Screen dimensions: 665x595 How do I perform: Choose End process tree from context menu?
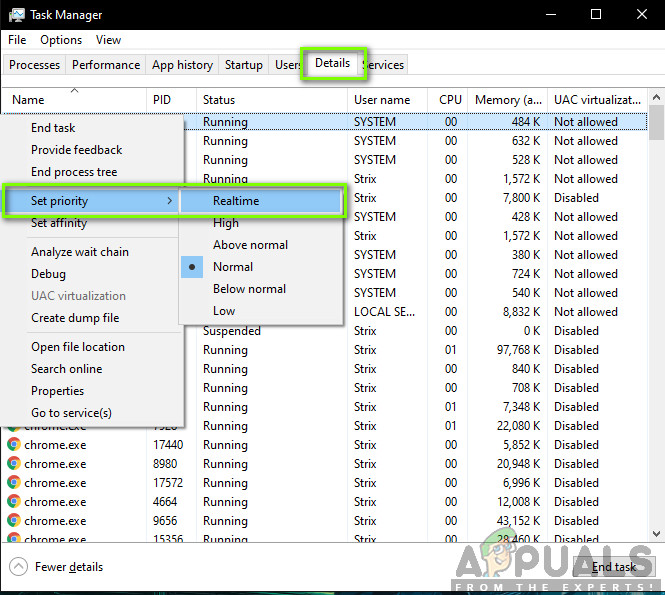point(74,172)
